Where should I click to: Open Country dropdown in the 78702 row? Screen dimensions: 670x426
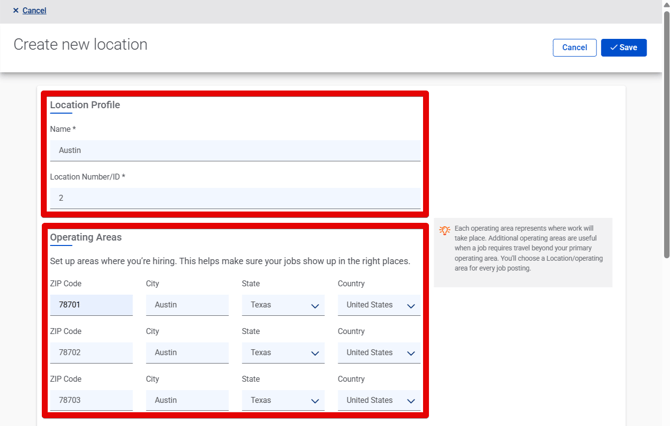[379, 353]
